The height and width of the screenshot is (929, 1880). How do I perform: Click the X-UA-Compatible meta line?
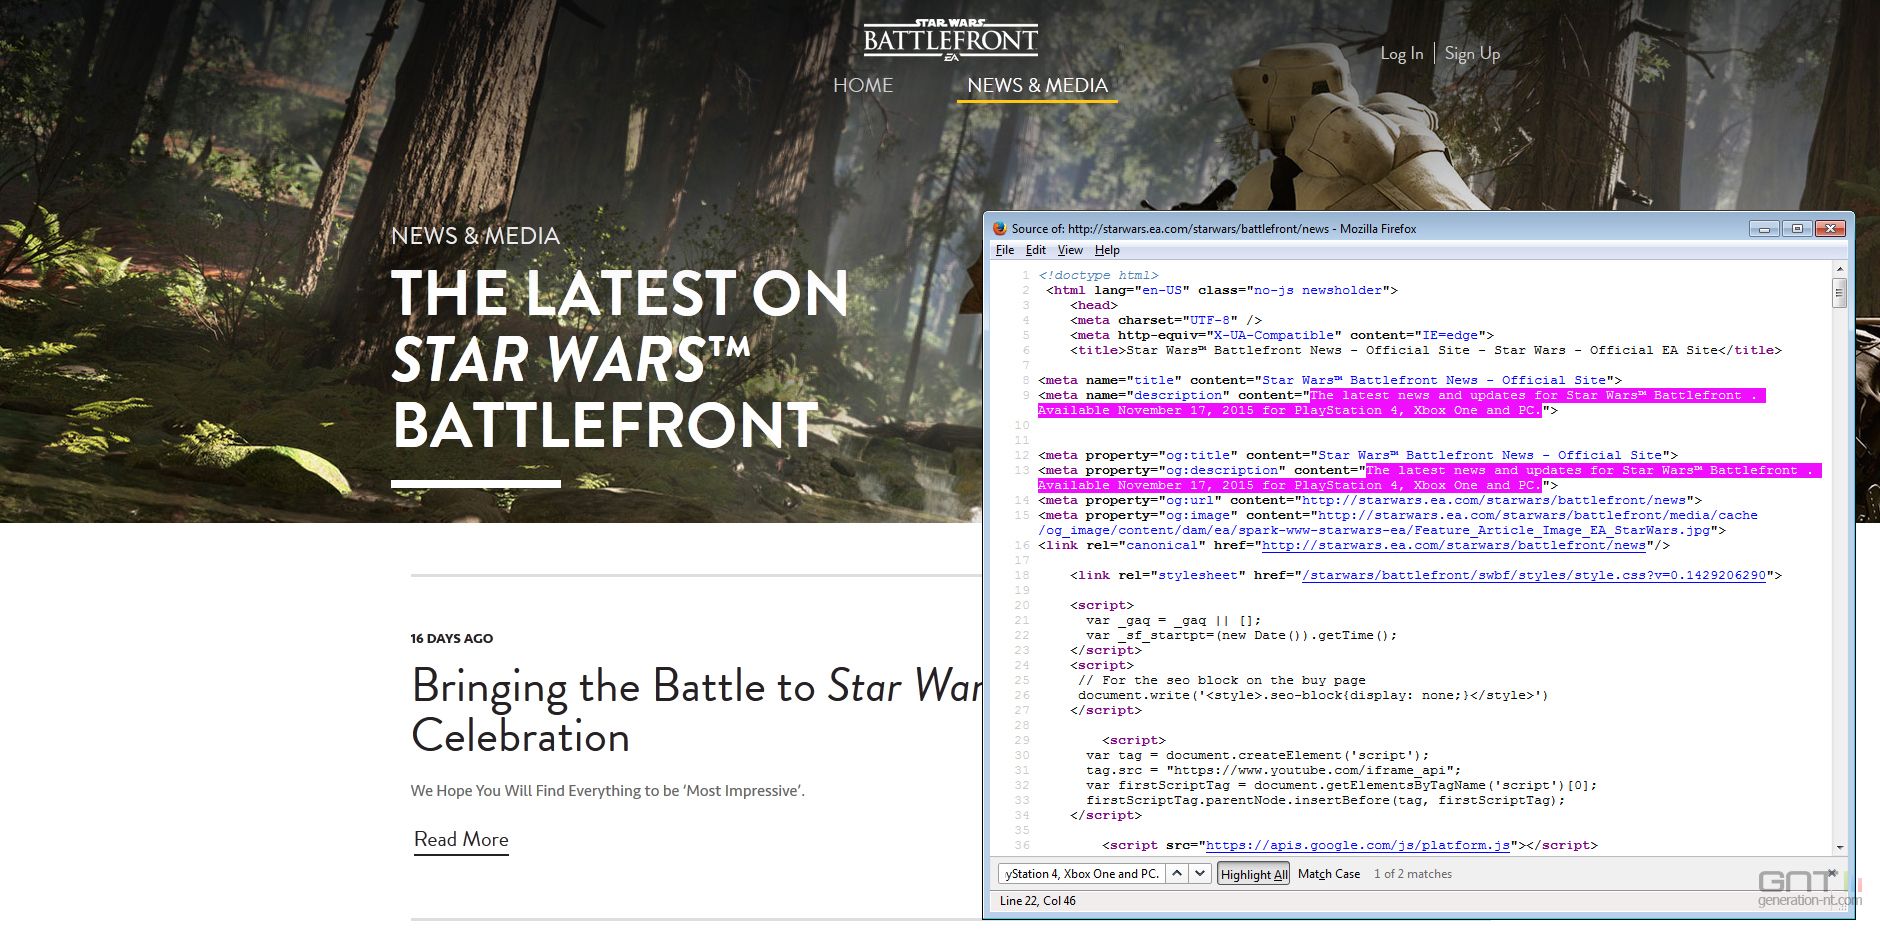pos(1282,335)
